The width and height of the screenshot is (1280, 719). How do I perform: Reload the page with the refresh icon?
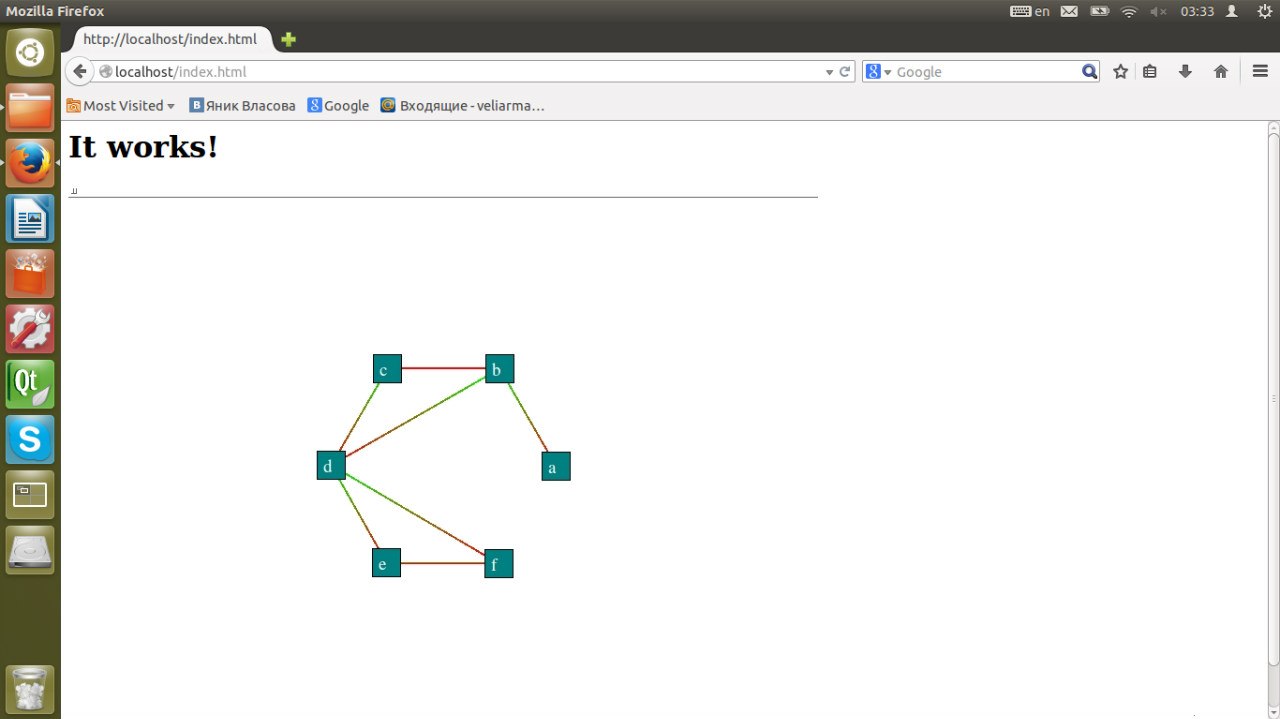(845, 72)
